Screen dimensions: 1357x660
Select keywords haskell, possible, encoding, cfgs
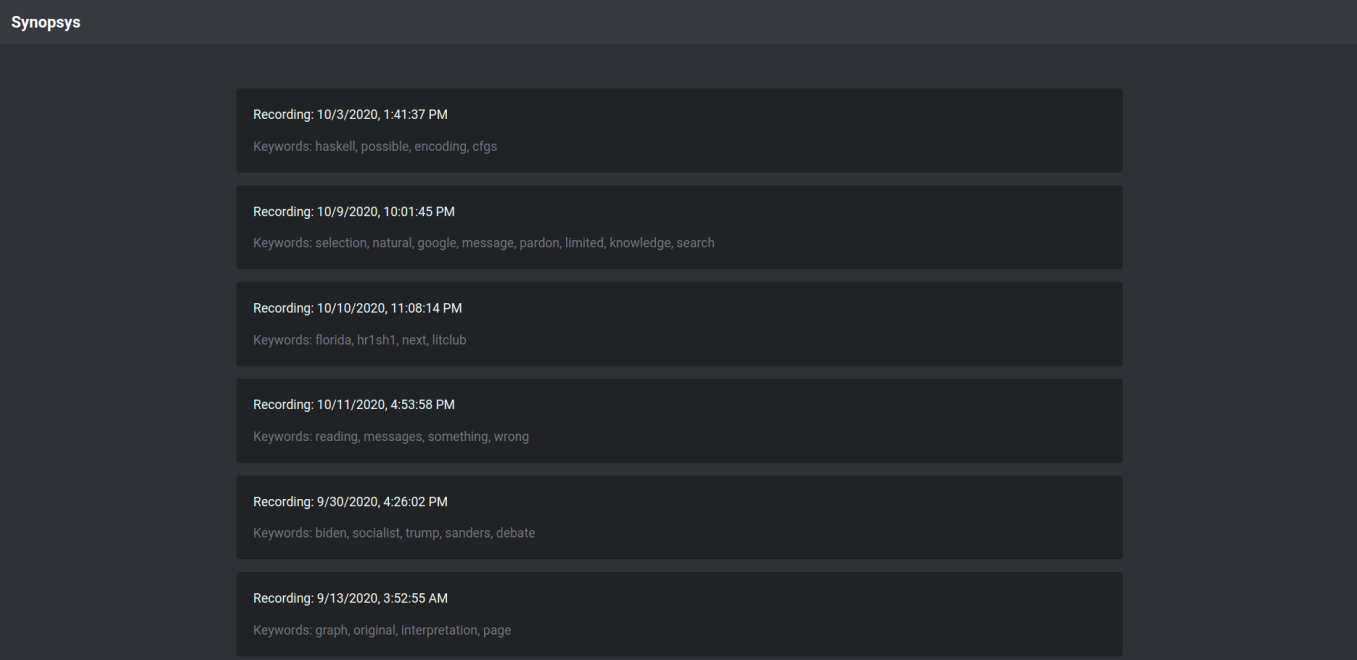[x=375, y=147]
